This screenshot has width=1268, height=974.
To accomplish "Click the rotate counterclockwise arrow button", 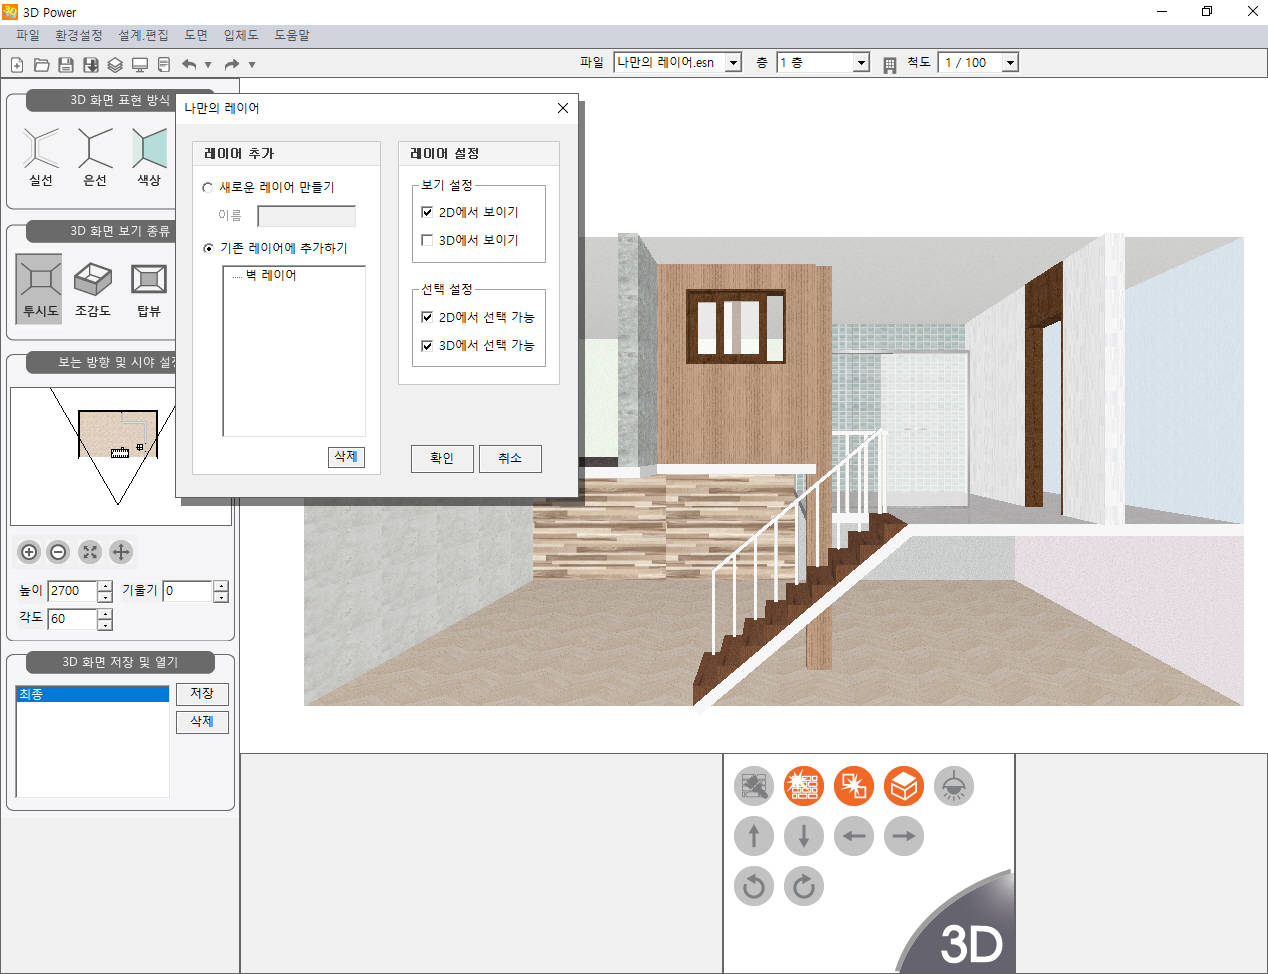I will [754, 886].
